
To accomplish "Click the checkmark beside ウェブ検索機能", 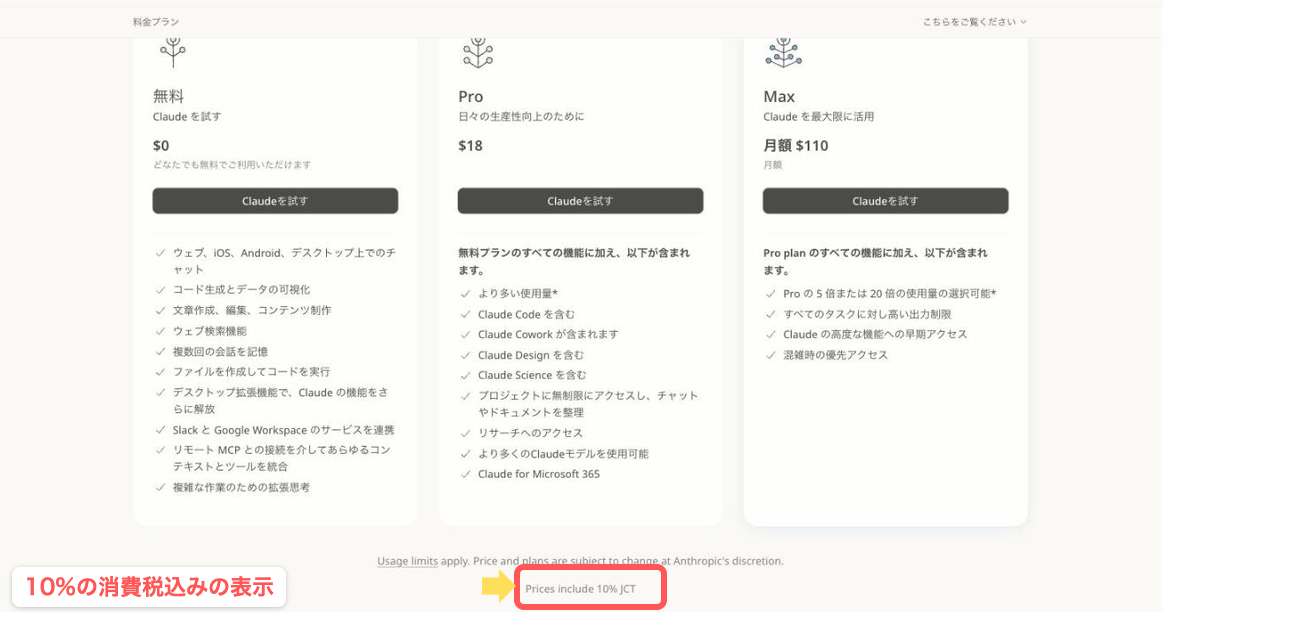I will point(161,331).
